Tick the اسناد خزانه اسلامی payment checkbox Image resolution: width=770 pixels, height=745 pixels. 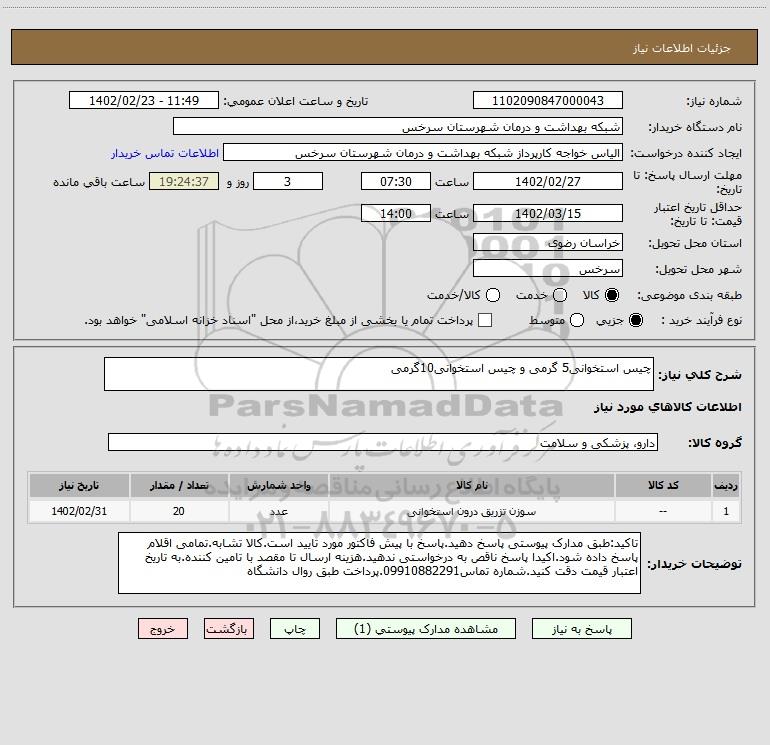click(485, 320)
